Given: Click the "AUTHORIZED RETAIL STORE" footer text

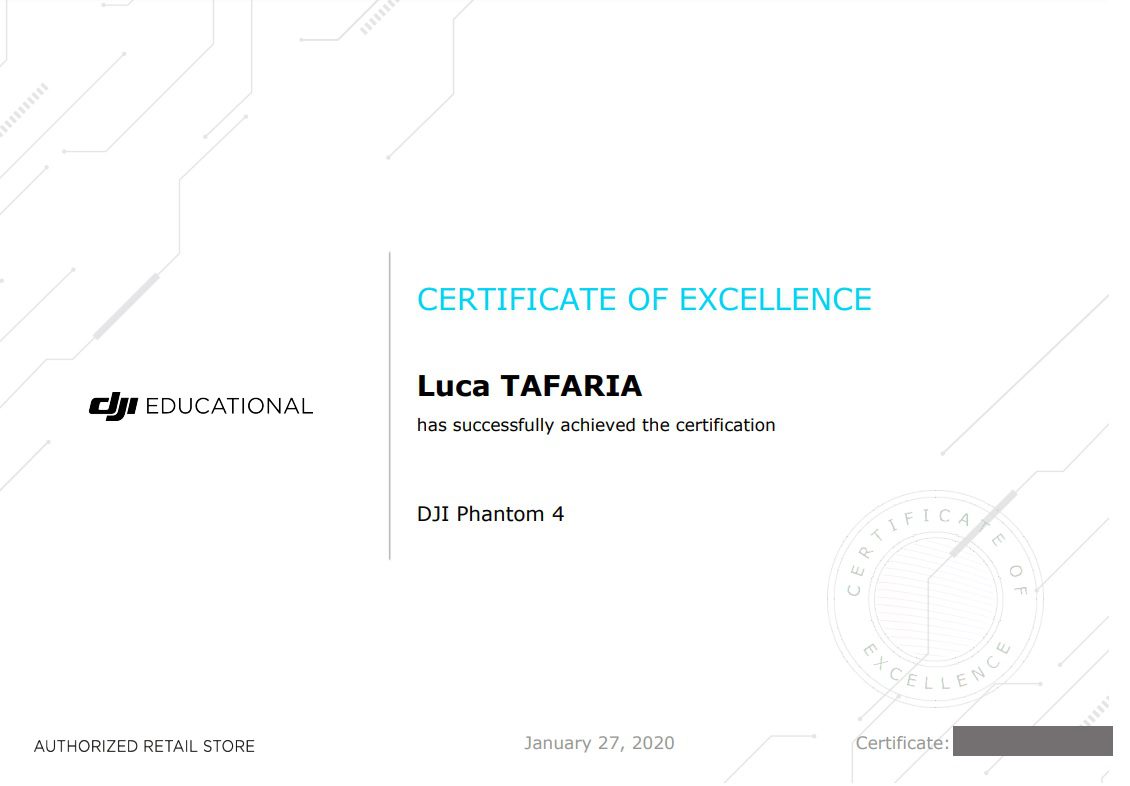Looking at the screenshot, I should pos(144,746).
